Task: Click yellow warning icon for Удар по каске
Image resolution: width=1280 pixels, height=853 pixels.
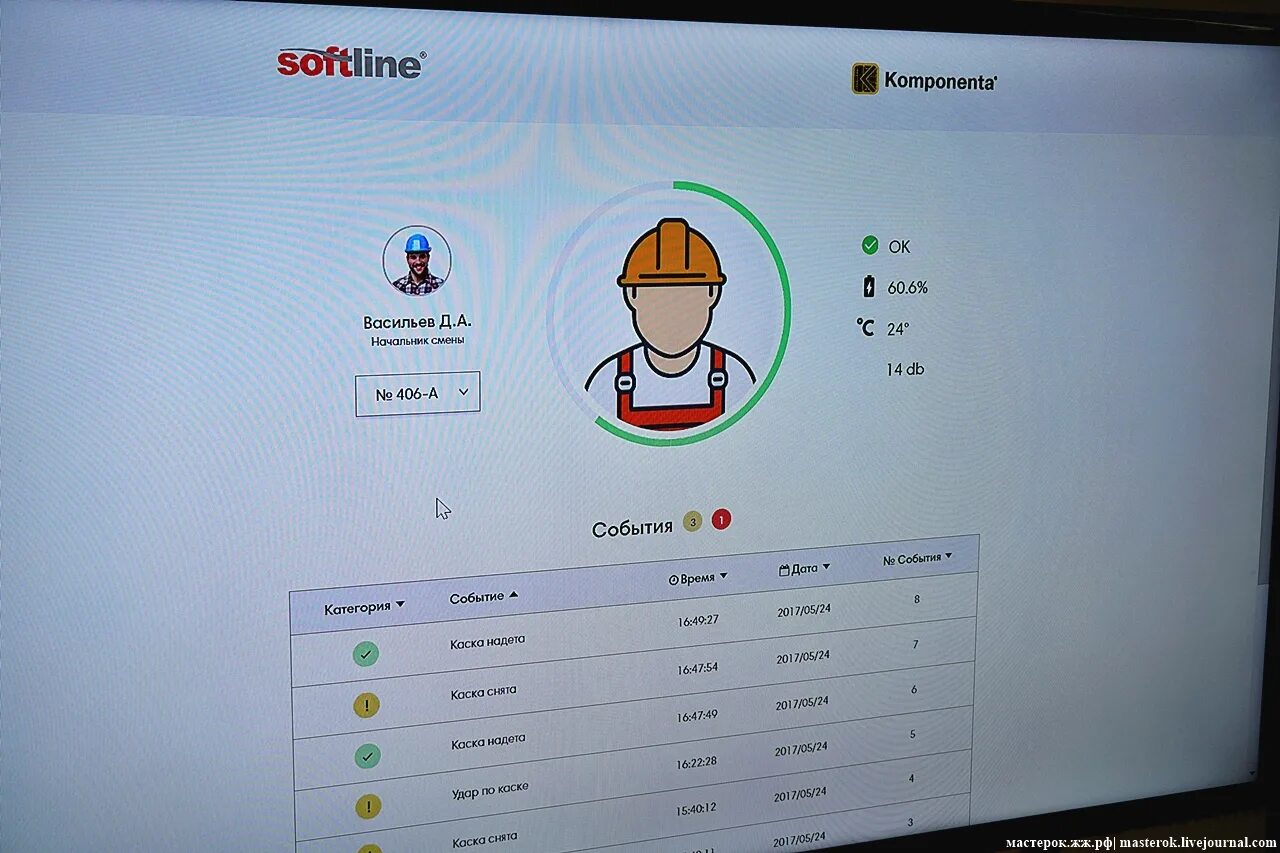Action: [368, 806]
